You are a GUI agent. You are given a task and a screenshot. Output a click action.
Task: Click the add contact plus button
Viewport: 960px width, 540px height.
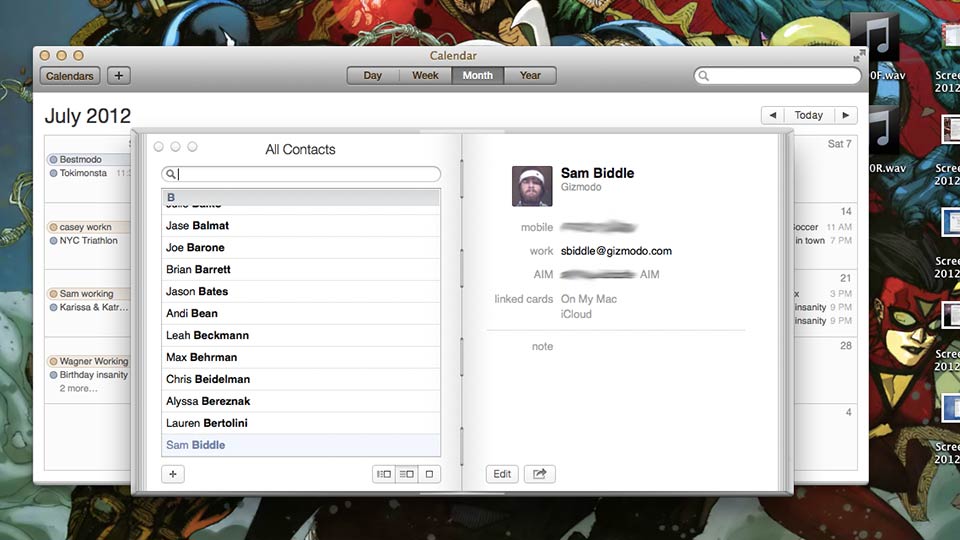[172, 474]
